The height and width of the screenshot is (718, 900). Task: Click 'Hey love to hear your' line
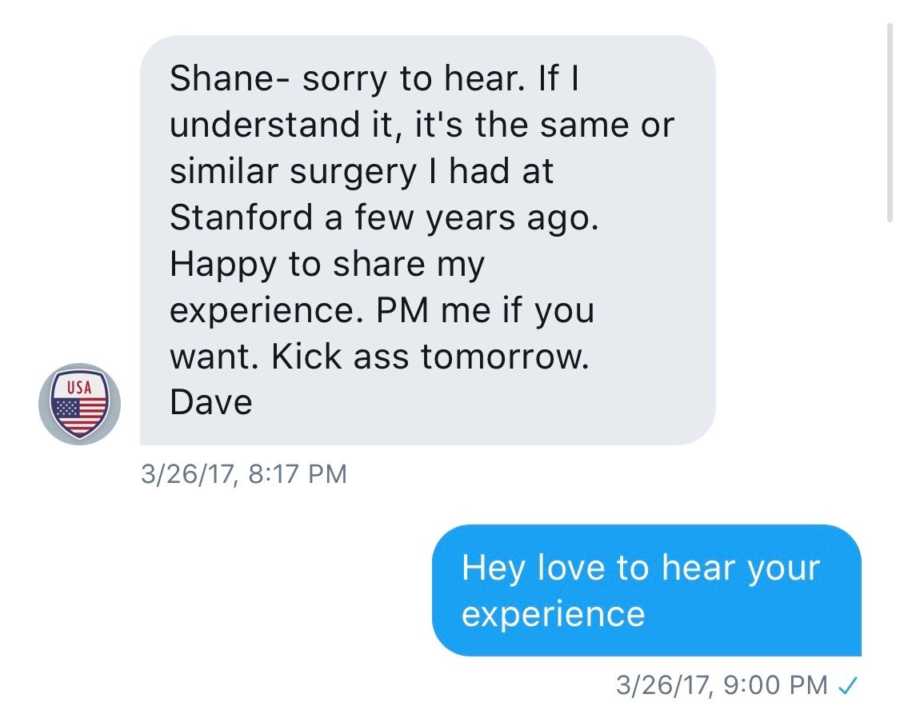641,569
